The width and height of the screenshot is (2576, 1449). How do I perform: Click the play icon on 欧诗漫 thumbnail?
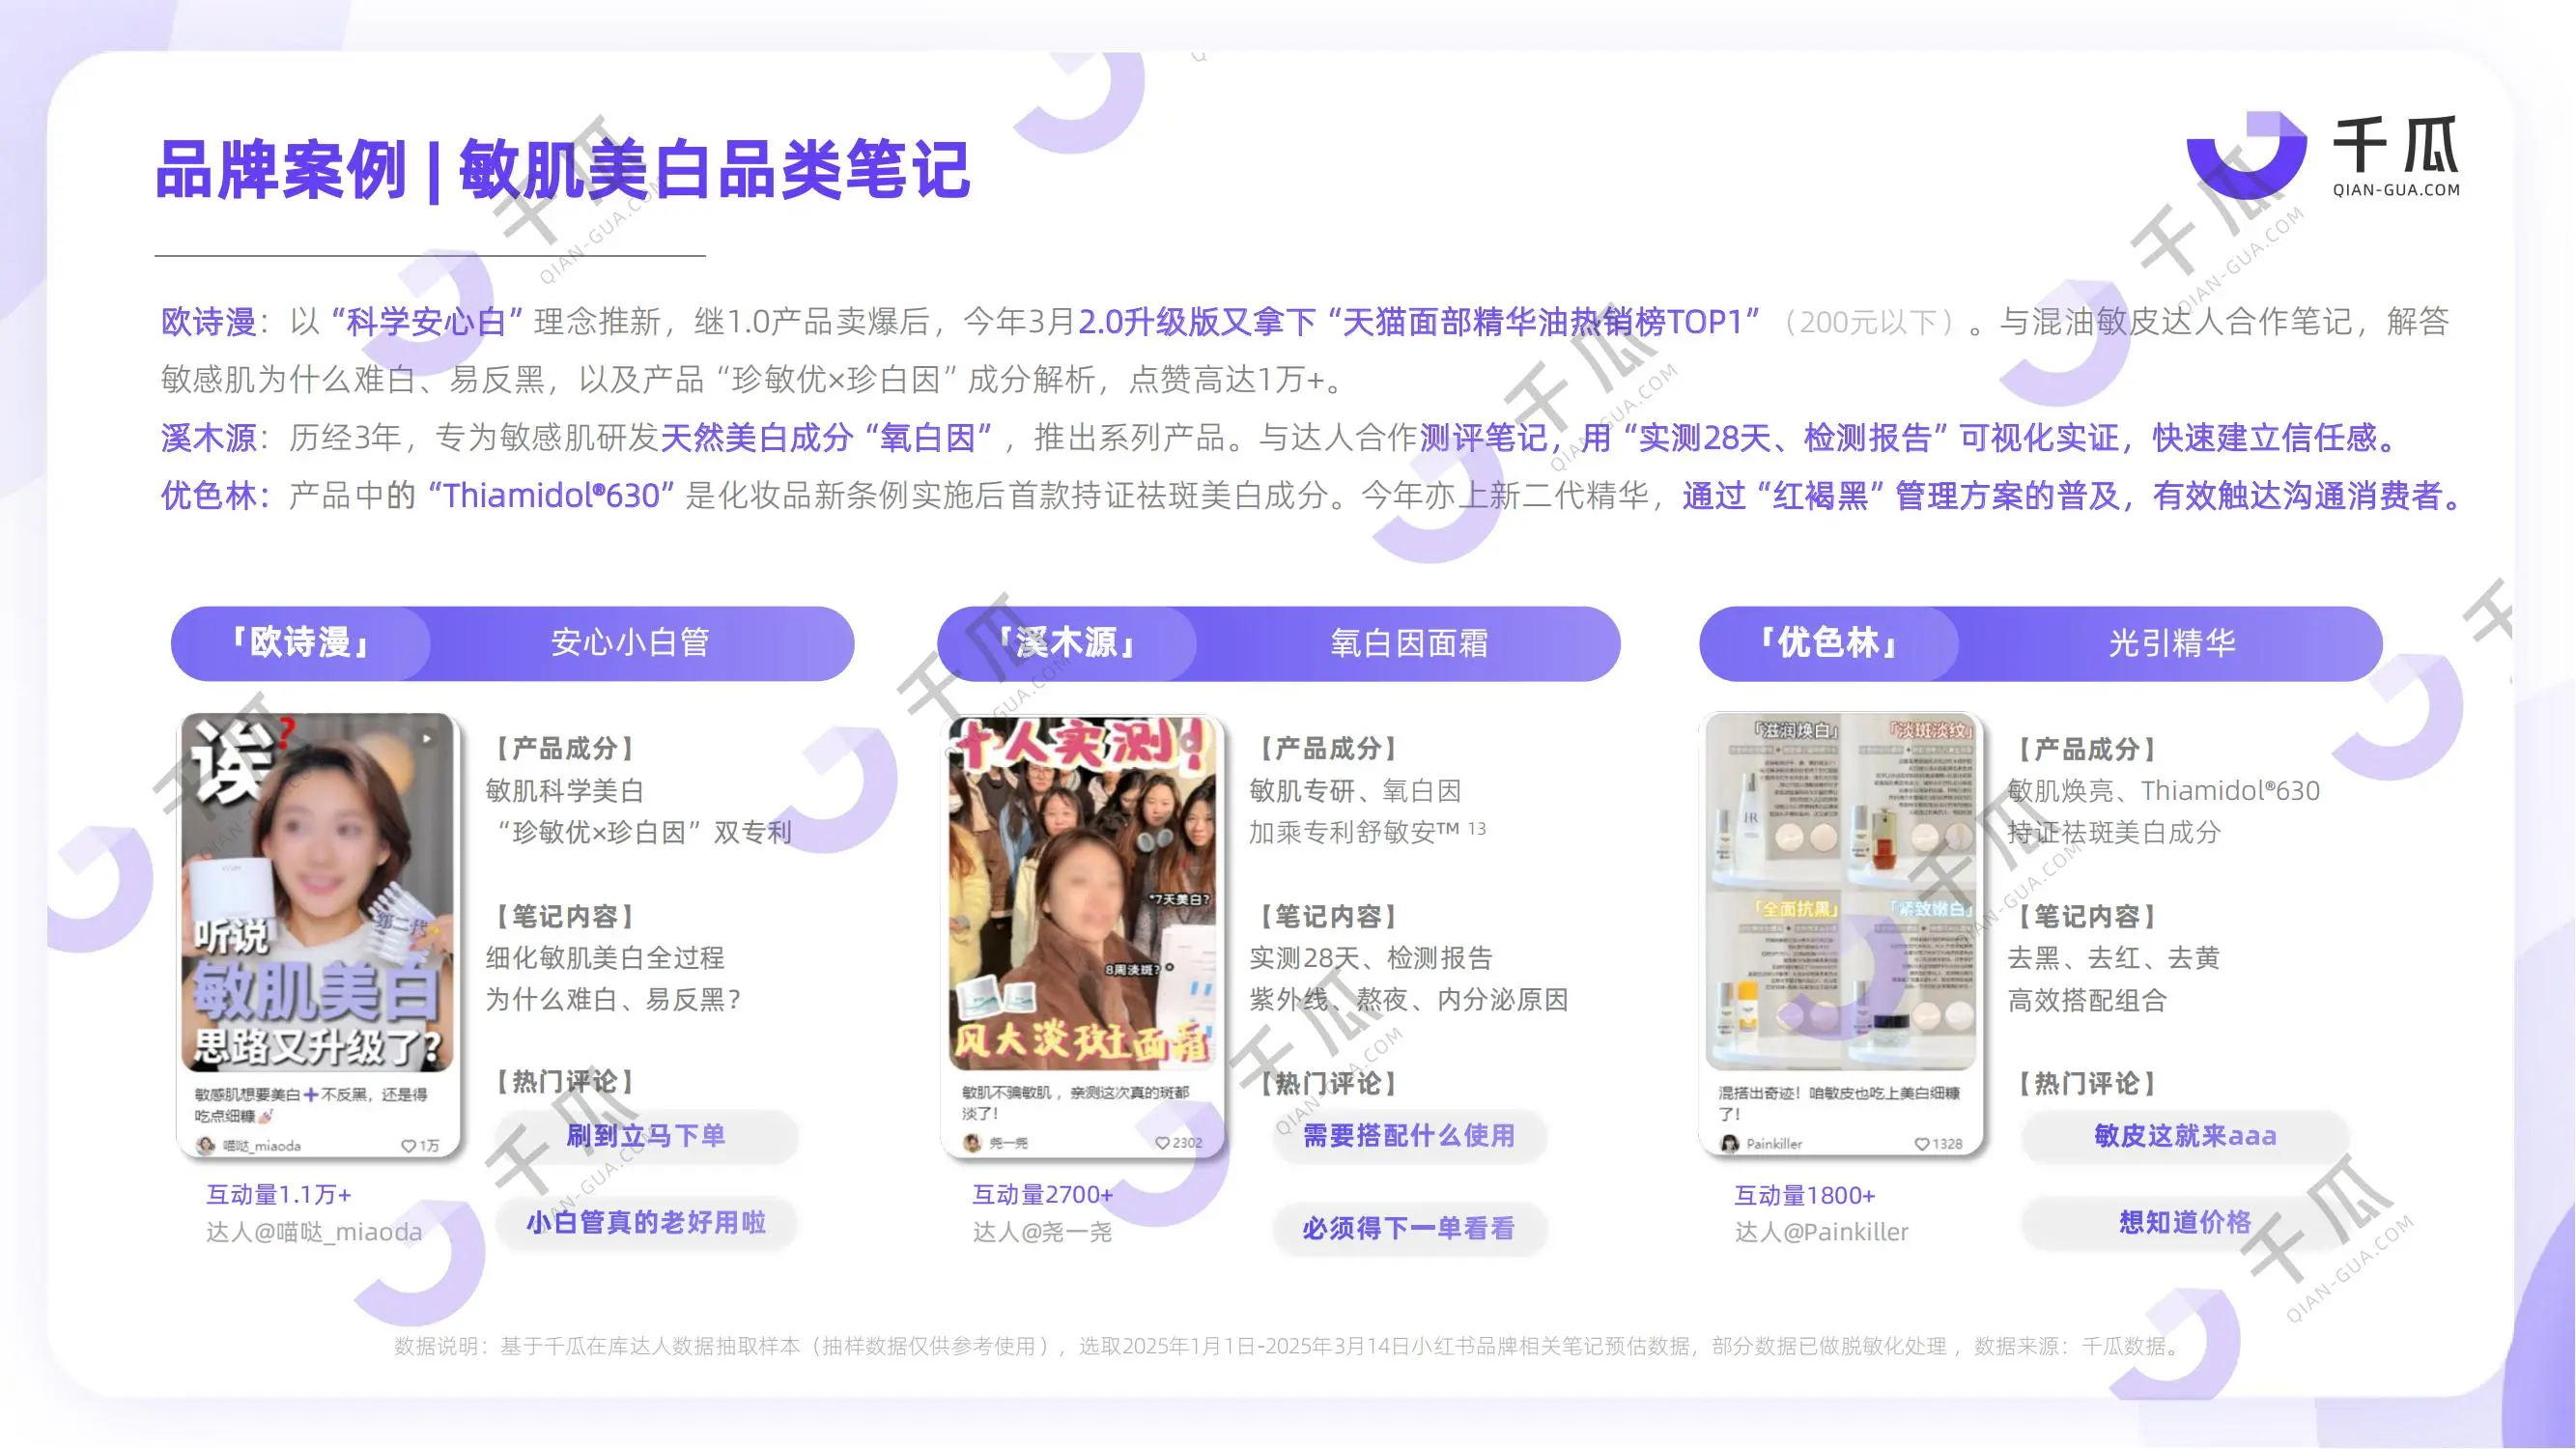(427, 739)
